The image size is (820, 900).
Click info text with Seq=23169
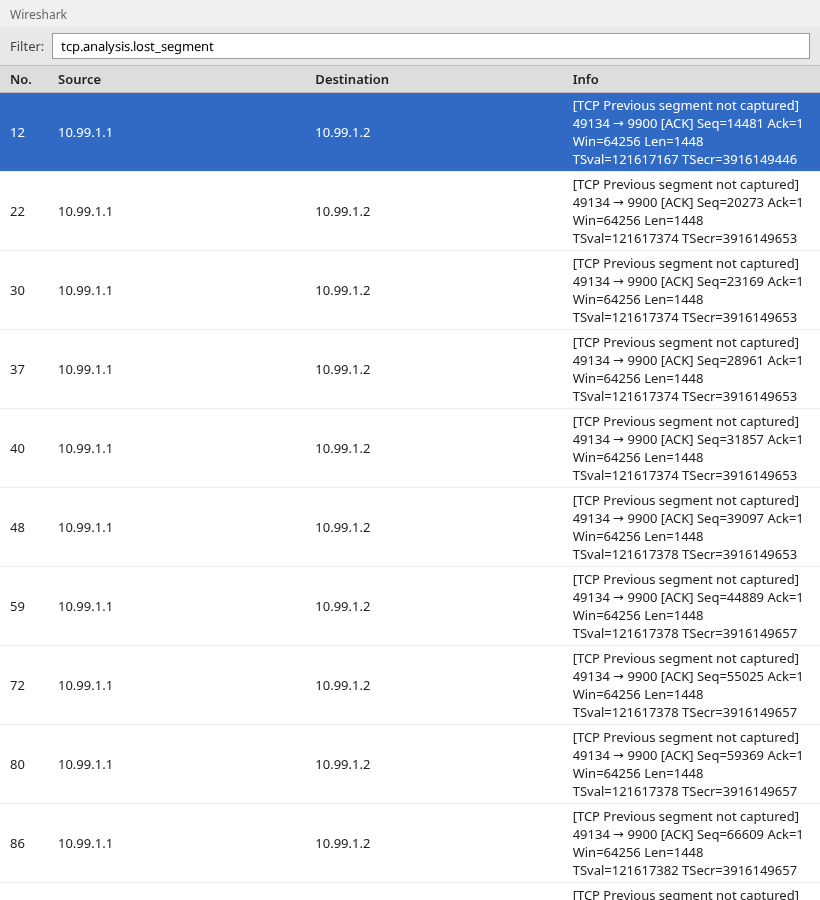tap(687, 291)
